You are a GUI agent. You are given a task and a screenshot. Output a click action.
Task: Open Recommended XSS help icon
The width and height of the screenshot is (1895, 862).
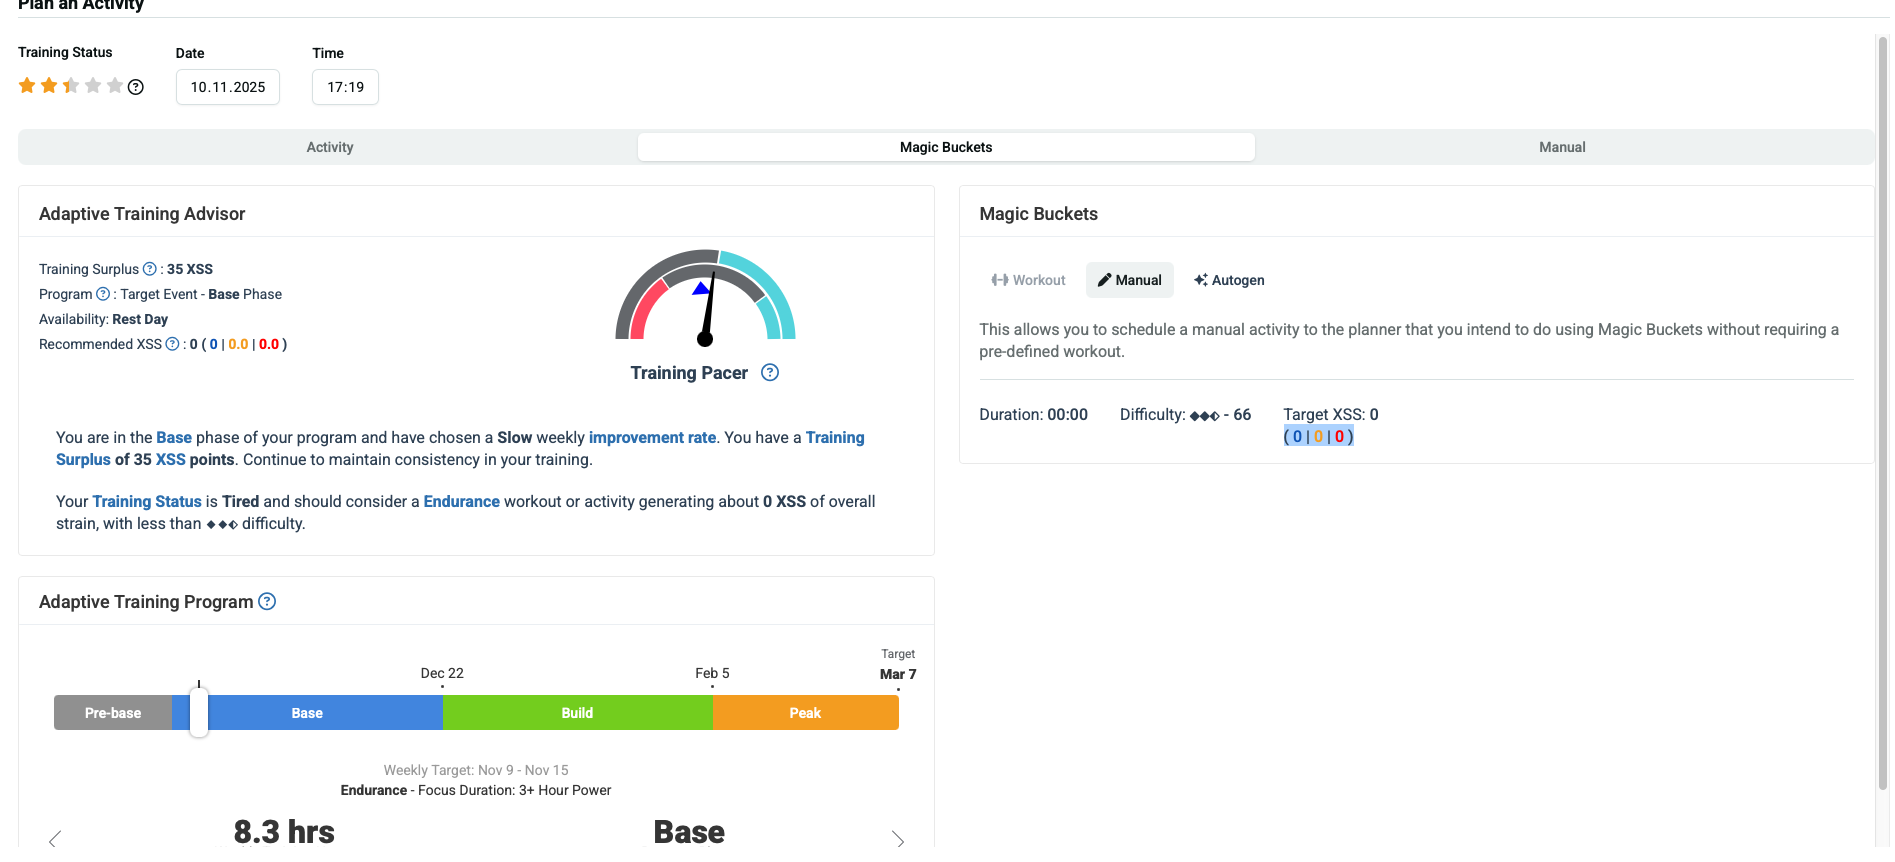tap(172, 344)
